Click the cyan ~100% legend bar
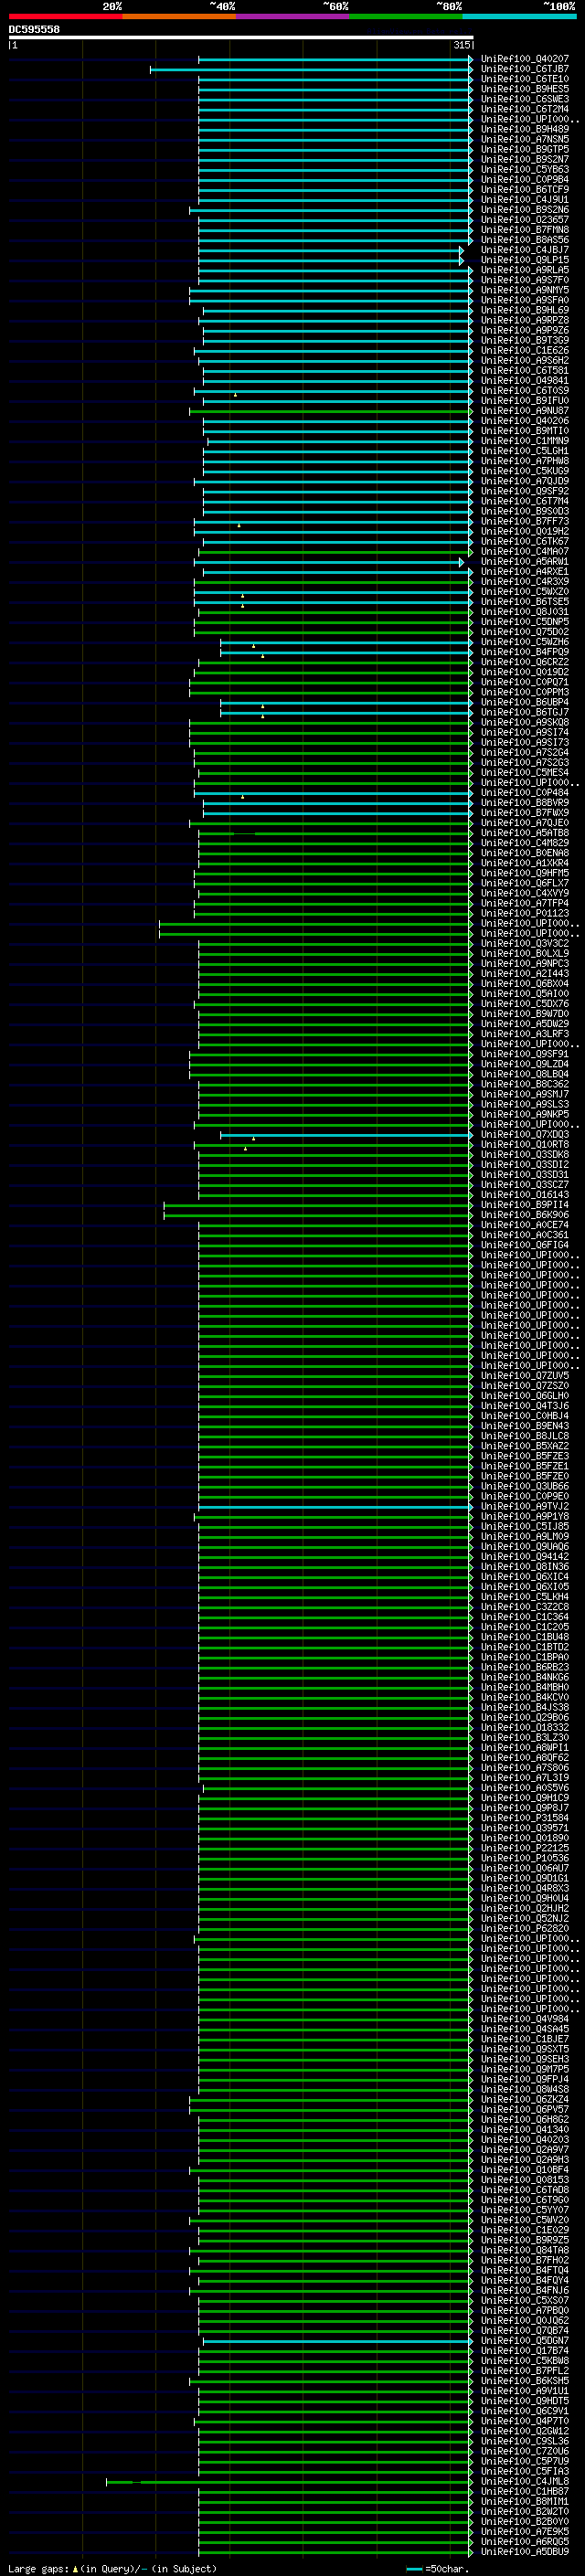The width and height of the screenshot is (585, 2576). point(519,16)
